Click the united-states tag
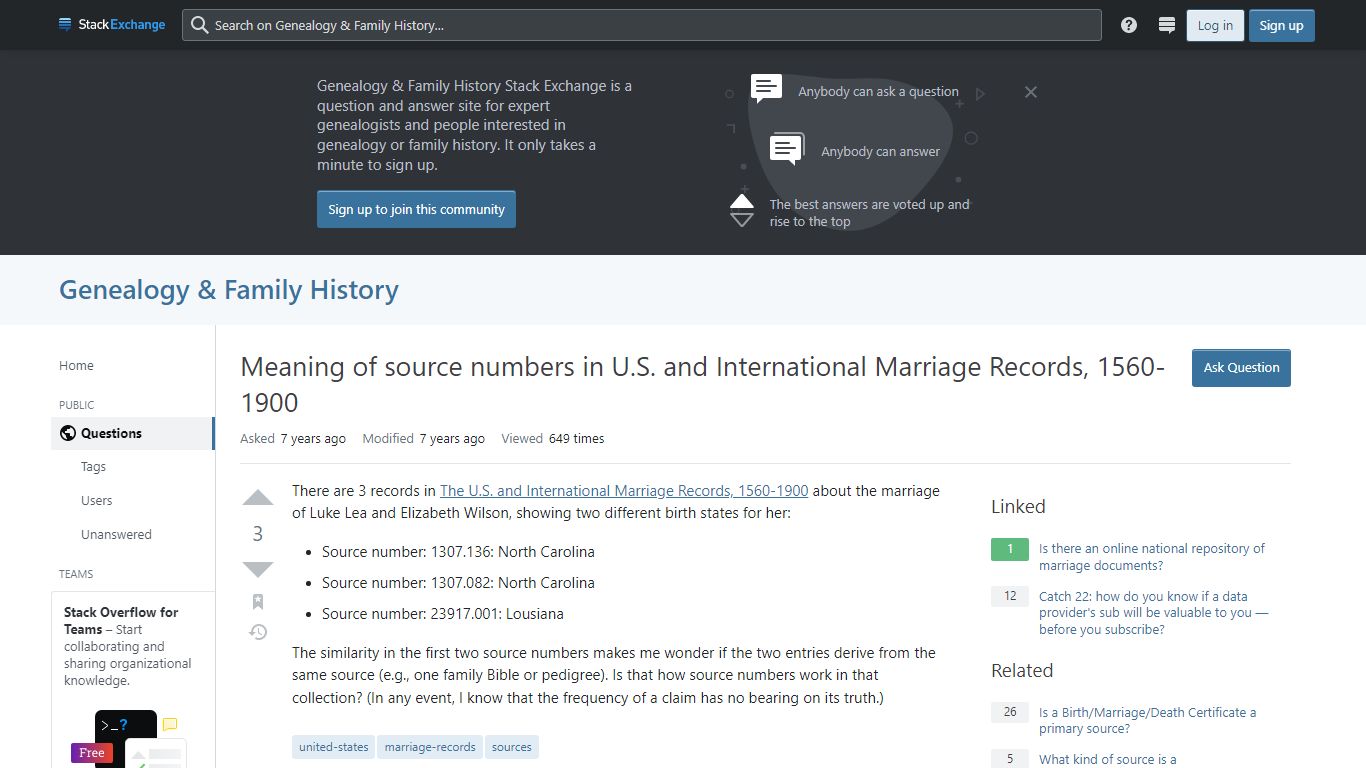1366x768 pixels. 334,747
